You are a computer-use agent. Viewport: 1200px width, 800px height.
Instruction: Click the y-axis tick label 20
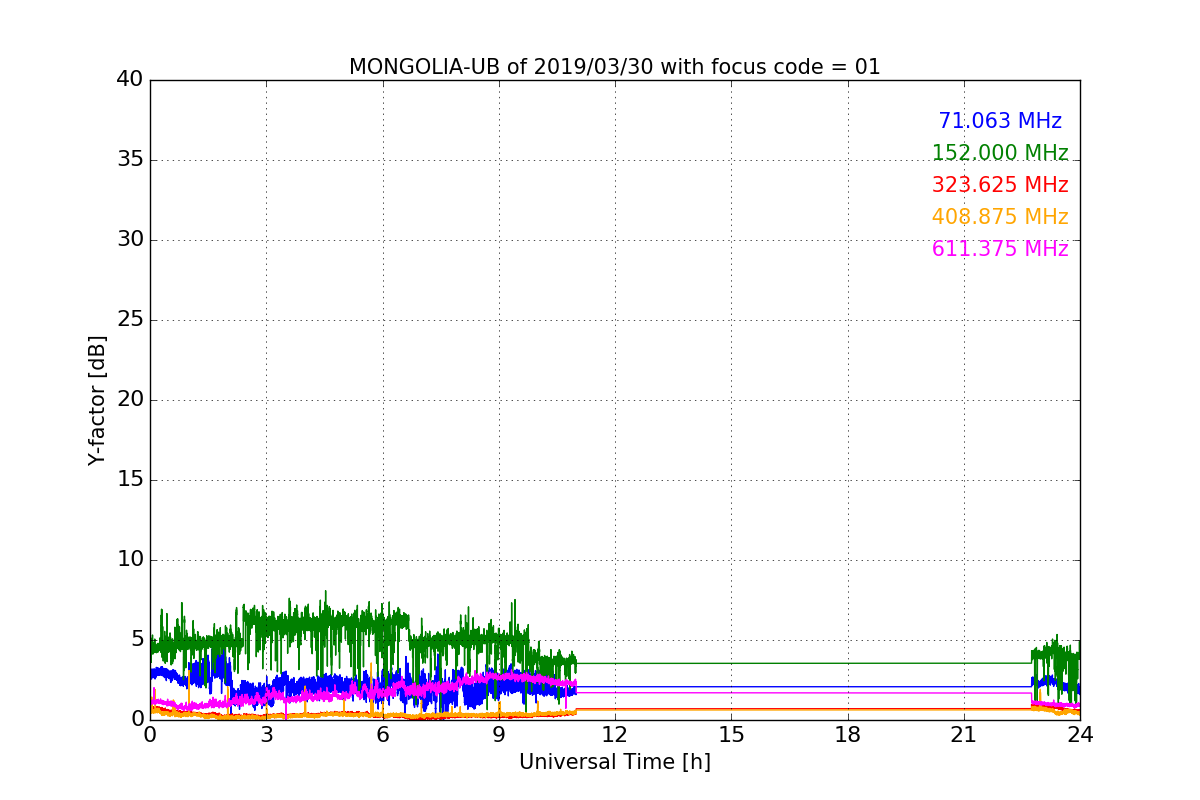[130, 399]
